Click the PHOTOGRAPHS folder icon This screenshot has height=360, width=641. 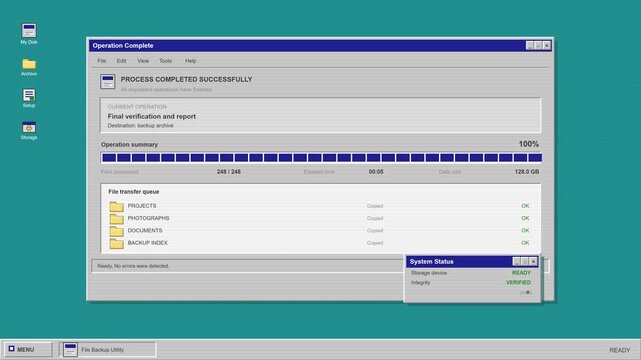coord(117,218)
